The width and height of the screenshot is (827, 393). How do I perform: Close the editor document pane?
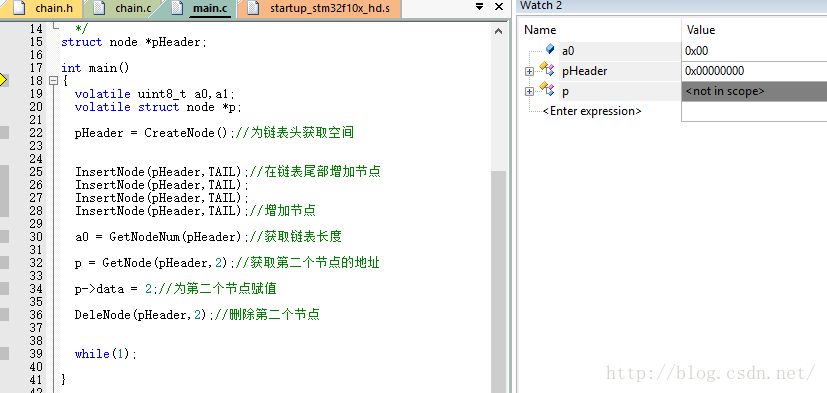[x=498, y=7]
